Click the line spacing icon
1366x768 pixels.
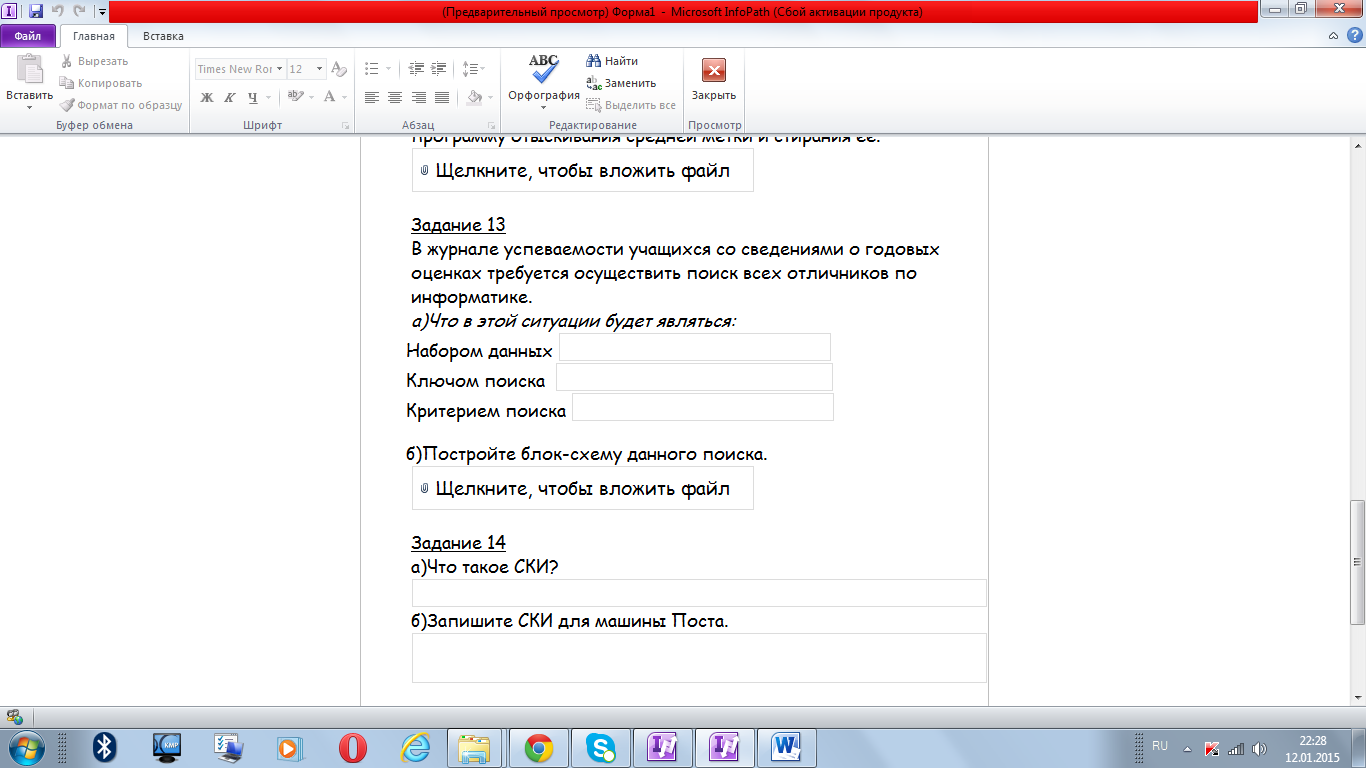pos(468,69)
